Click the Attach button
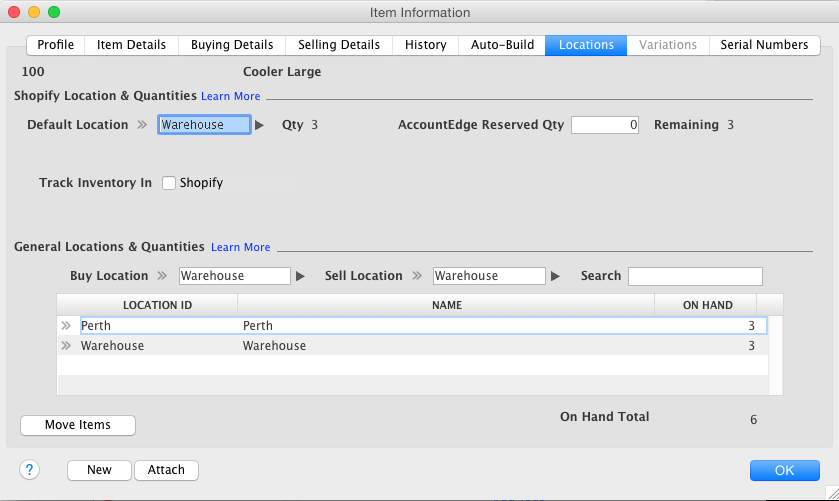The image size is (839, 501). coord(166,470)
